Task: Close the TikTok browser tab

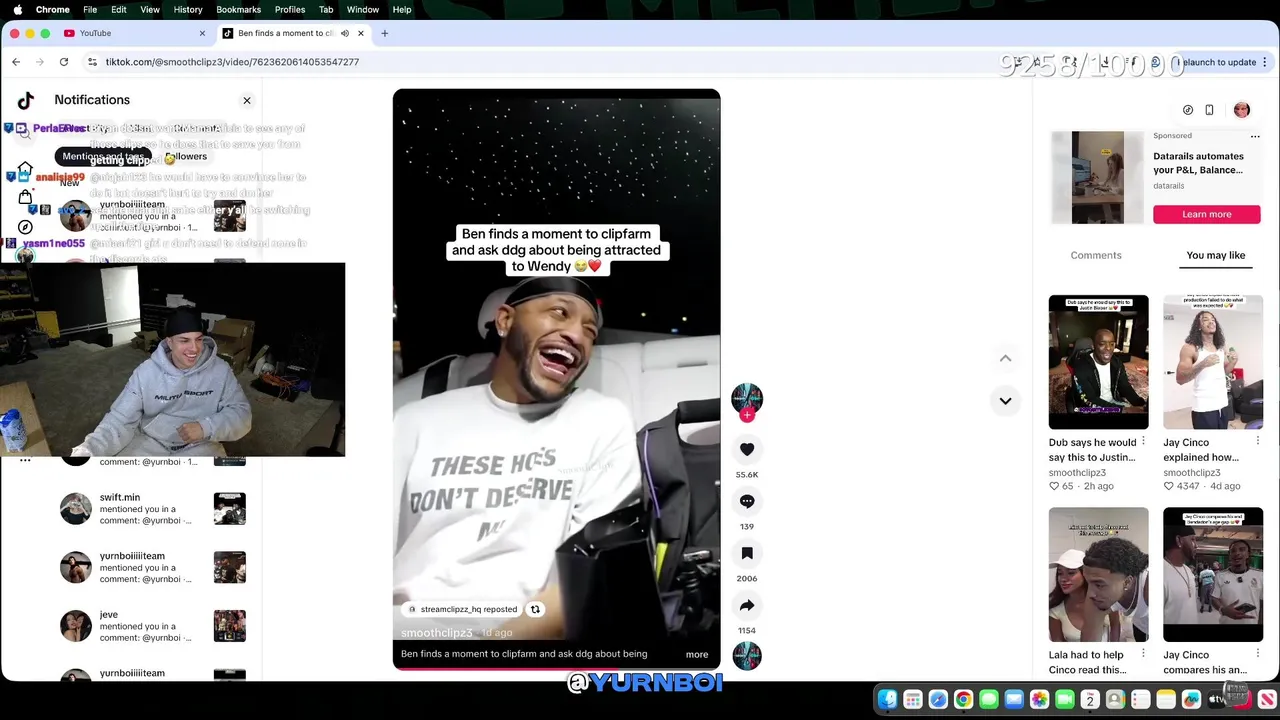Action: (361, 33)
